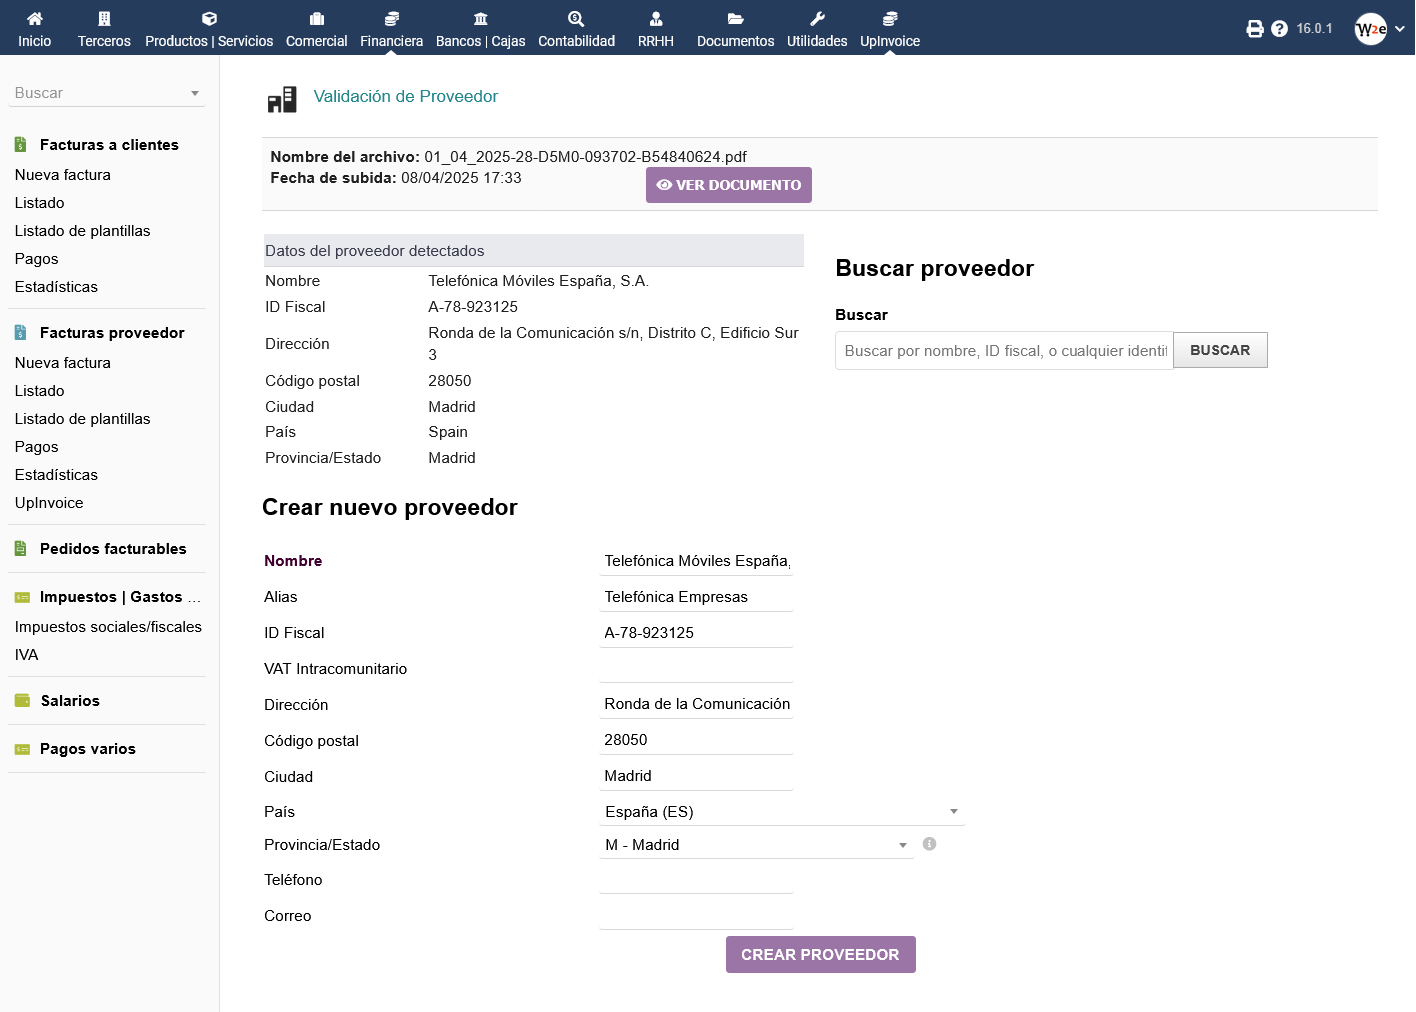Click version number 16.0.1 in top bar
The width and height of the screenshot is (1416, 1012).
pyautogui.click(x=1315, y=29)
